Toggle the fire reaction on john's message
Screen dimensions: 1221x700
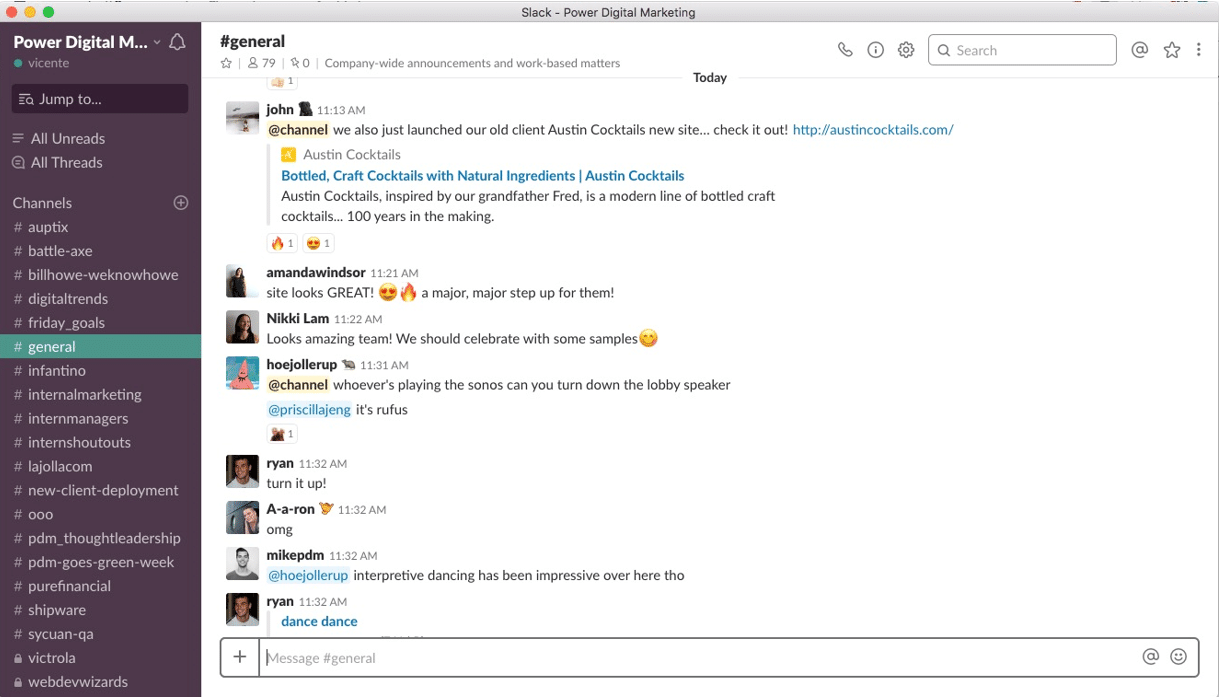(282, 243)
